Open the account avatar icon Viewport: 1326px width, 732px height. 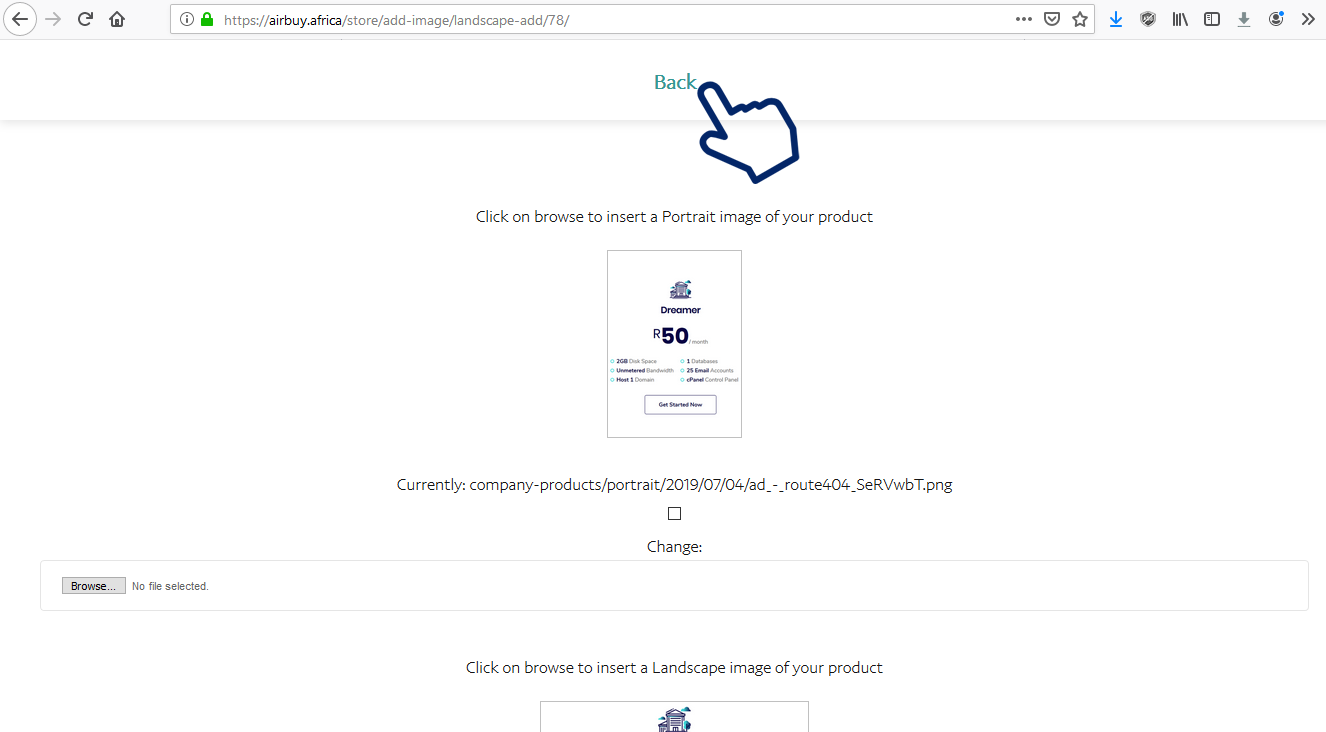tap(1276, 19)
